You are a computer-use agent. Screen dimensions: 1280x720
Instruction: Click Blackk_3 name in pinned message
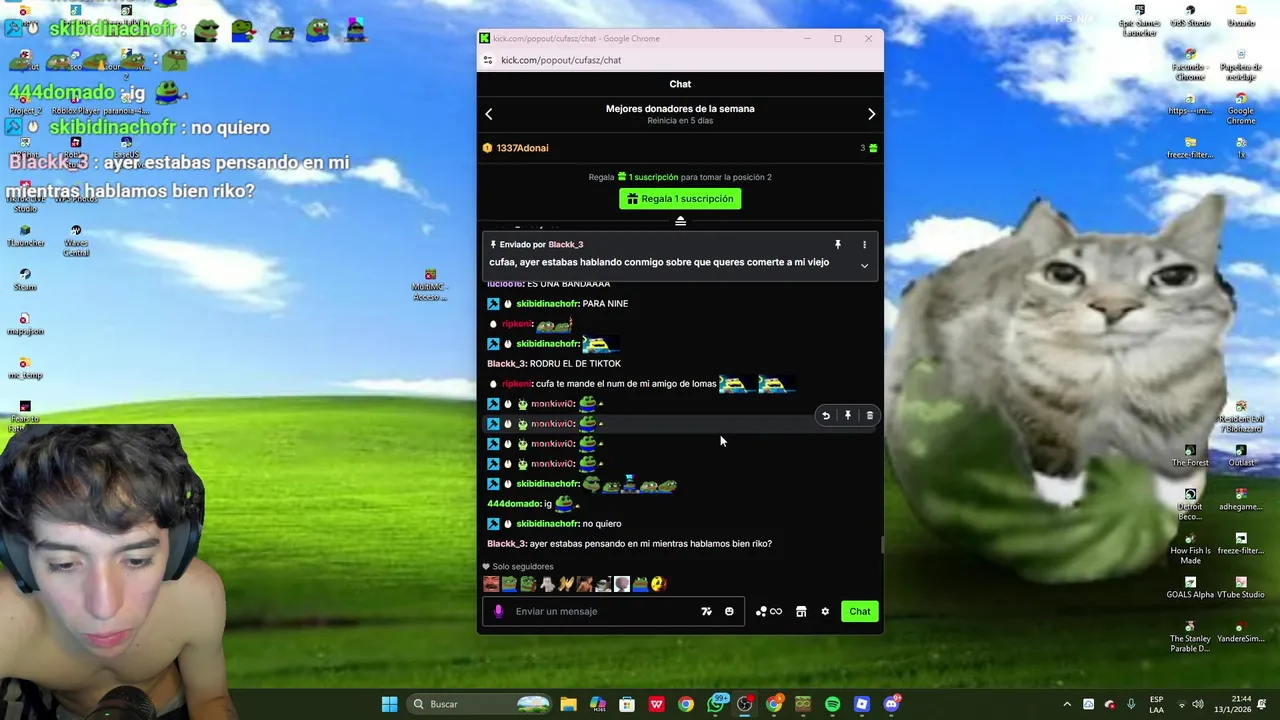[565, 244]
